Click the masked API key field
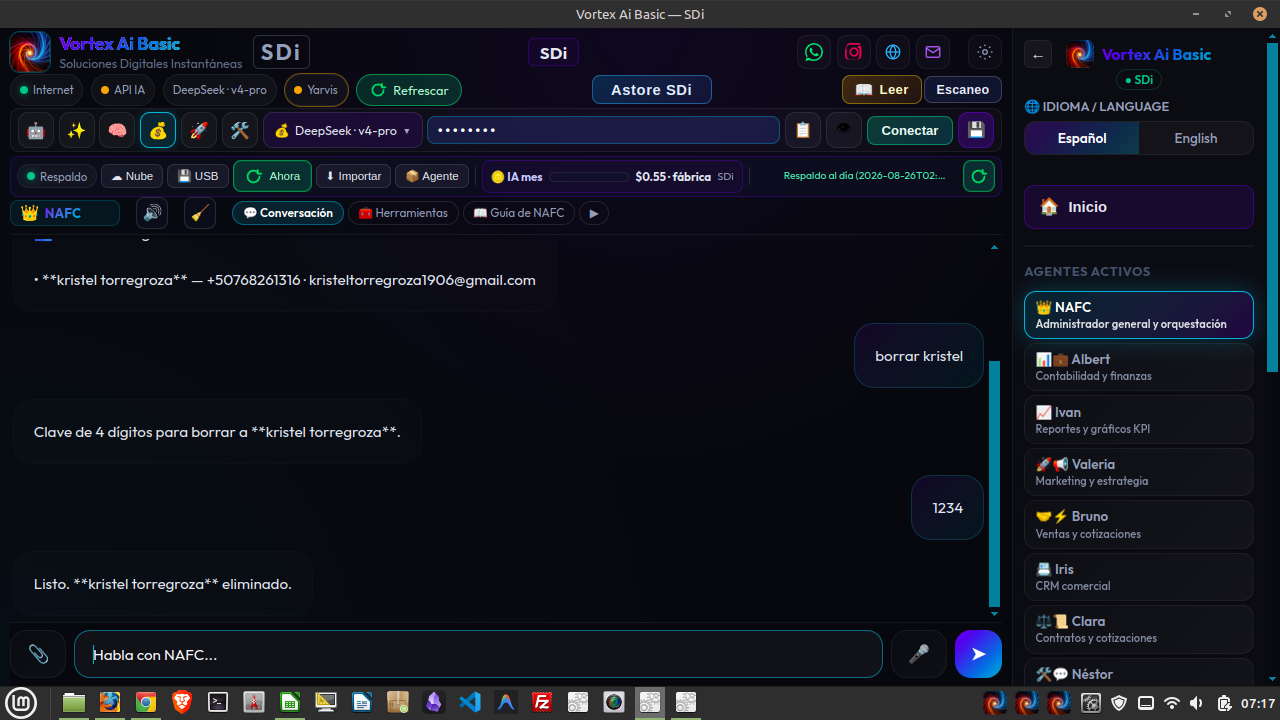 pyautogui.click(x=603, y=130)
